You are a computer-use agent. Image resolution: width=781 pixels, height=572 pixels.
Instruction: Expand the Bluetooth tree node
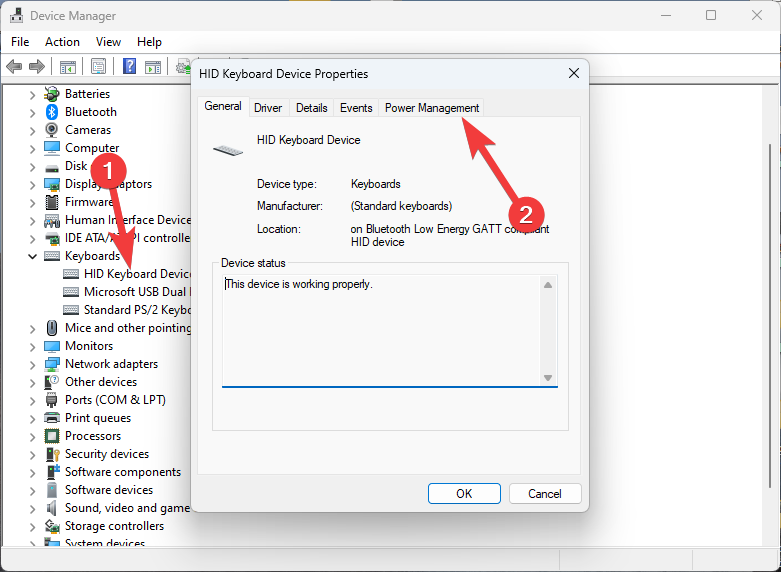[x=32, y=113]
